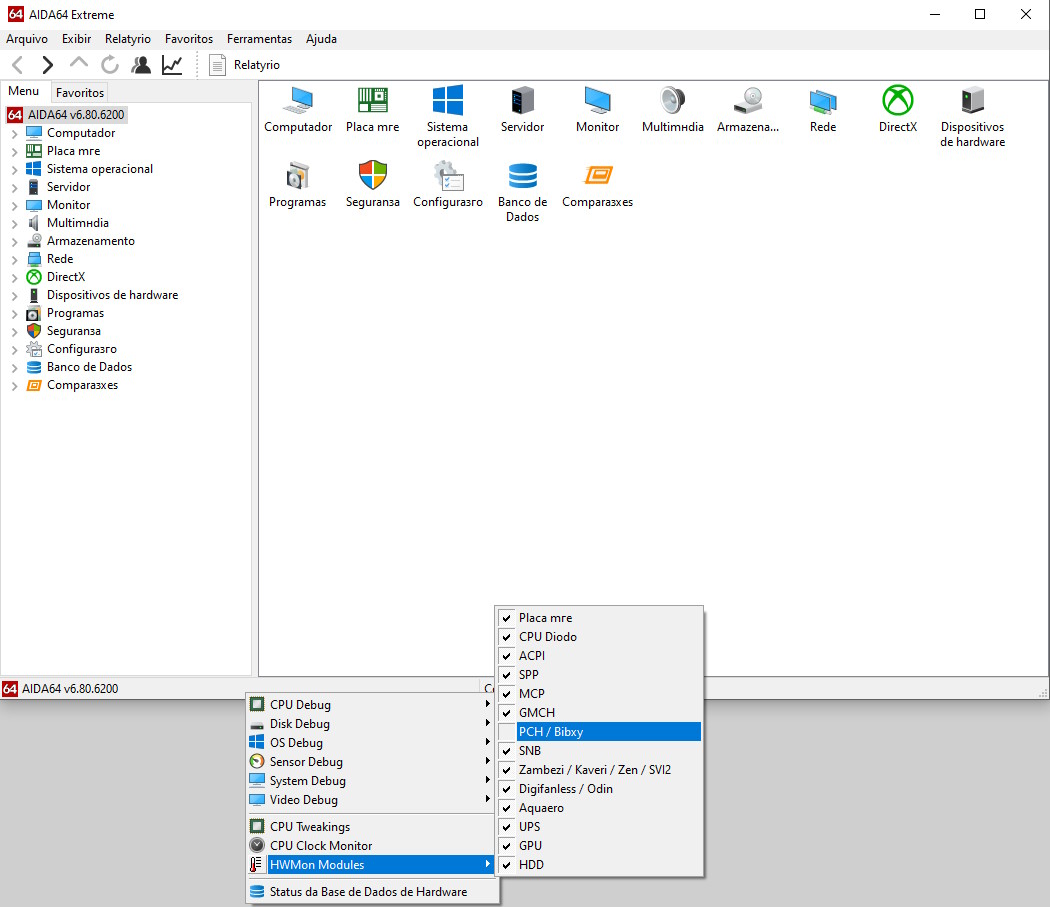Expand the Computador tree node

click(x=14, y=133)
